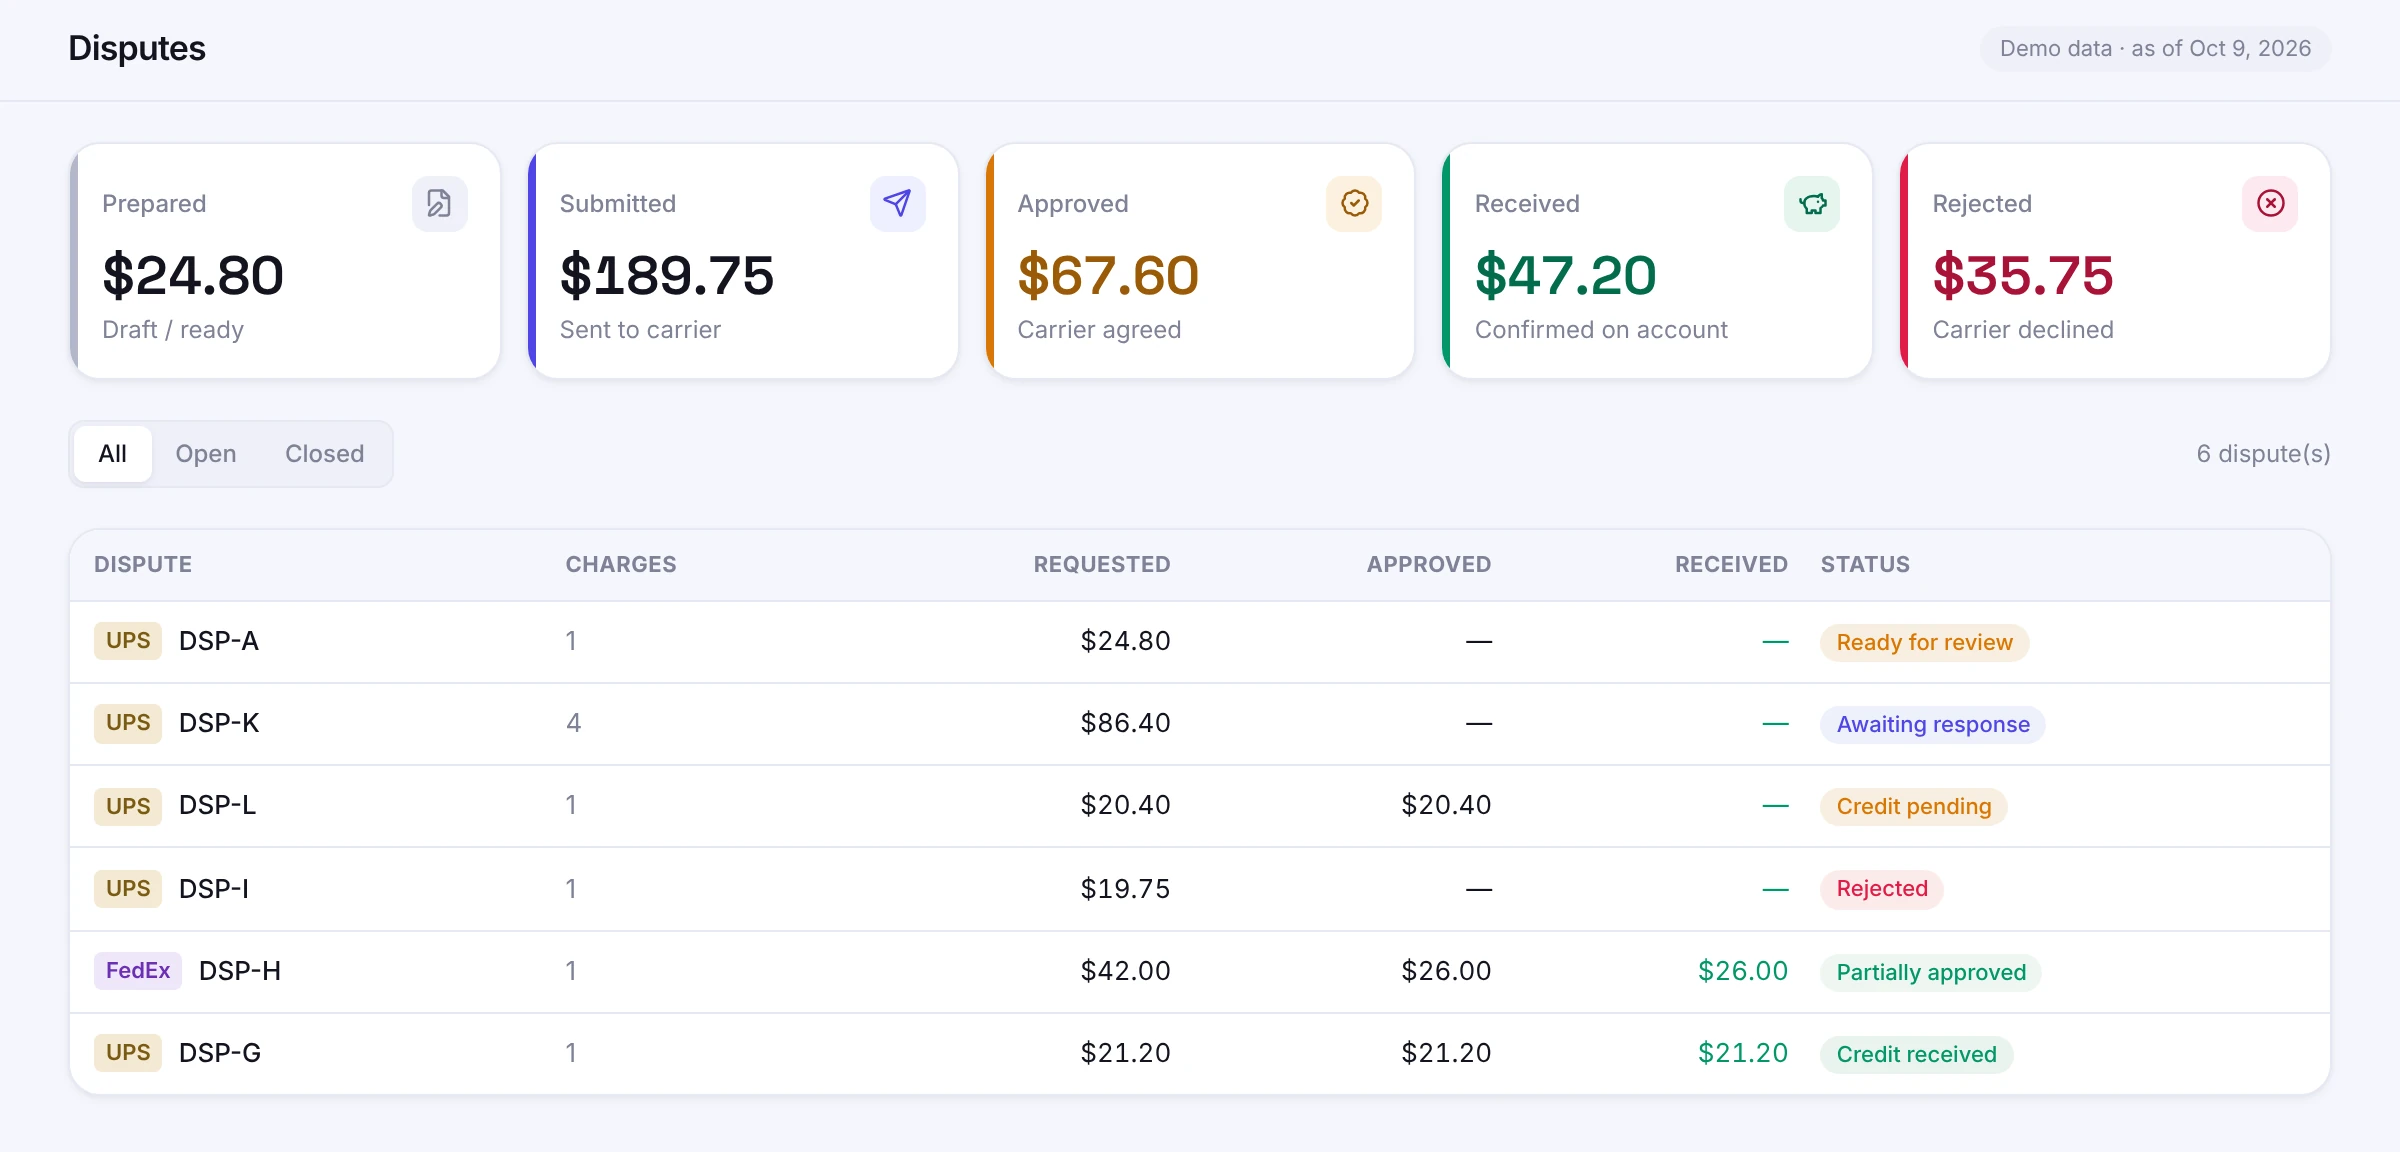
Task: Click the Demo data as of Oct 9 badge
Action: pos(2155,49)
